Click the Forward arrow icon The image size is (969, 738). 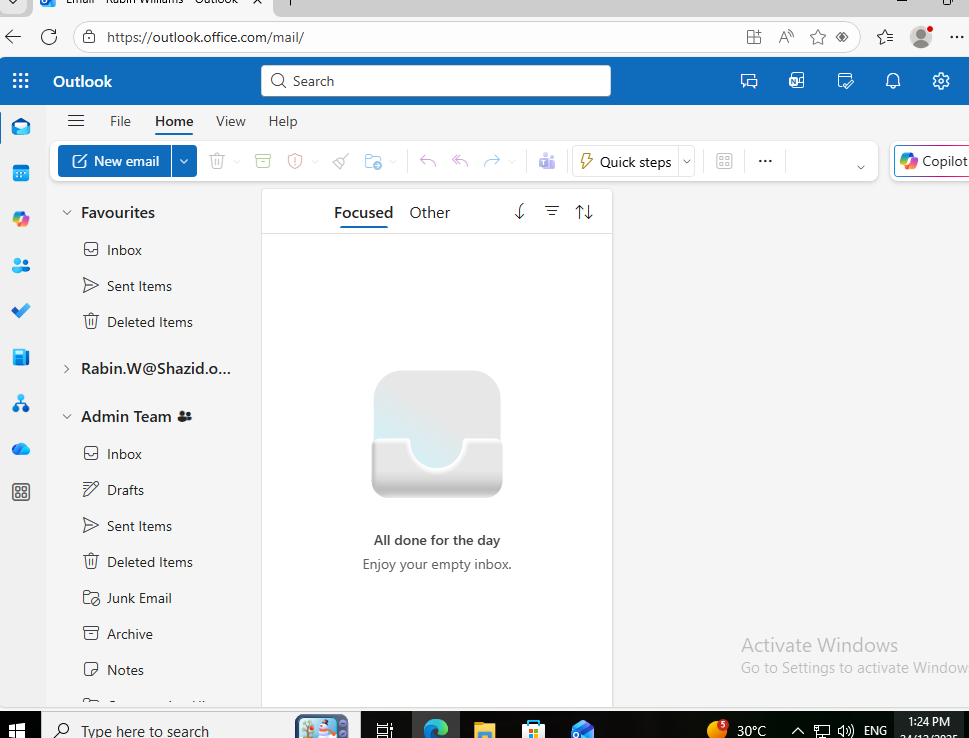click(x=492, y=161)
